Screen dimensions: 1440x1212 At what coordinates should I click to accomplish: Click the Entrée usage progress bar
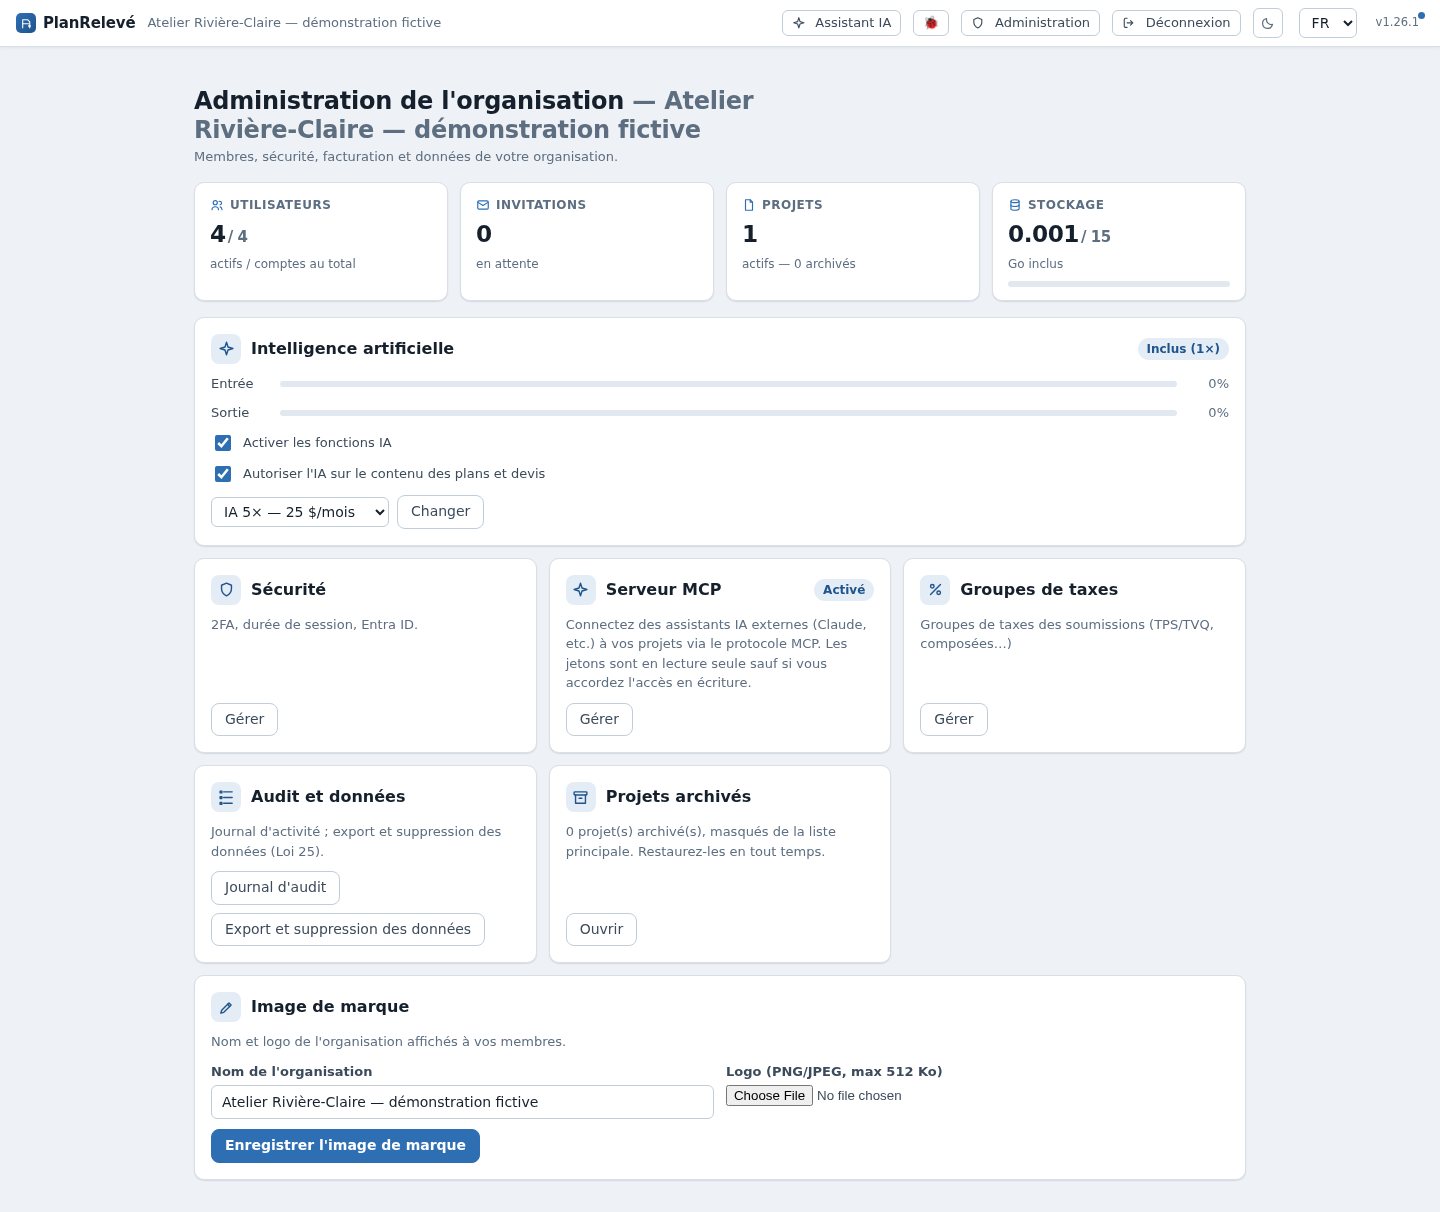(x=728, y=384)
